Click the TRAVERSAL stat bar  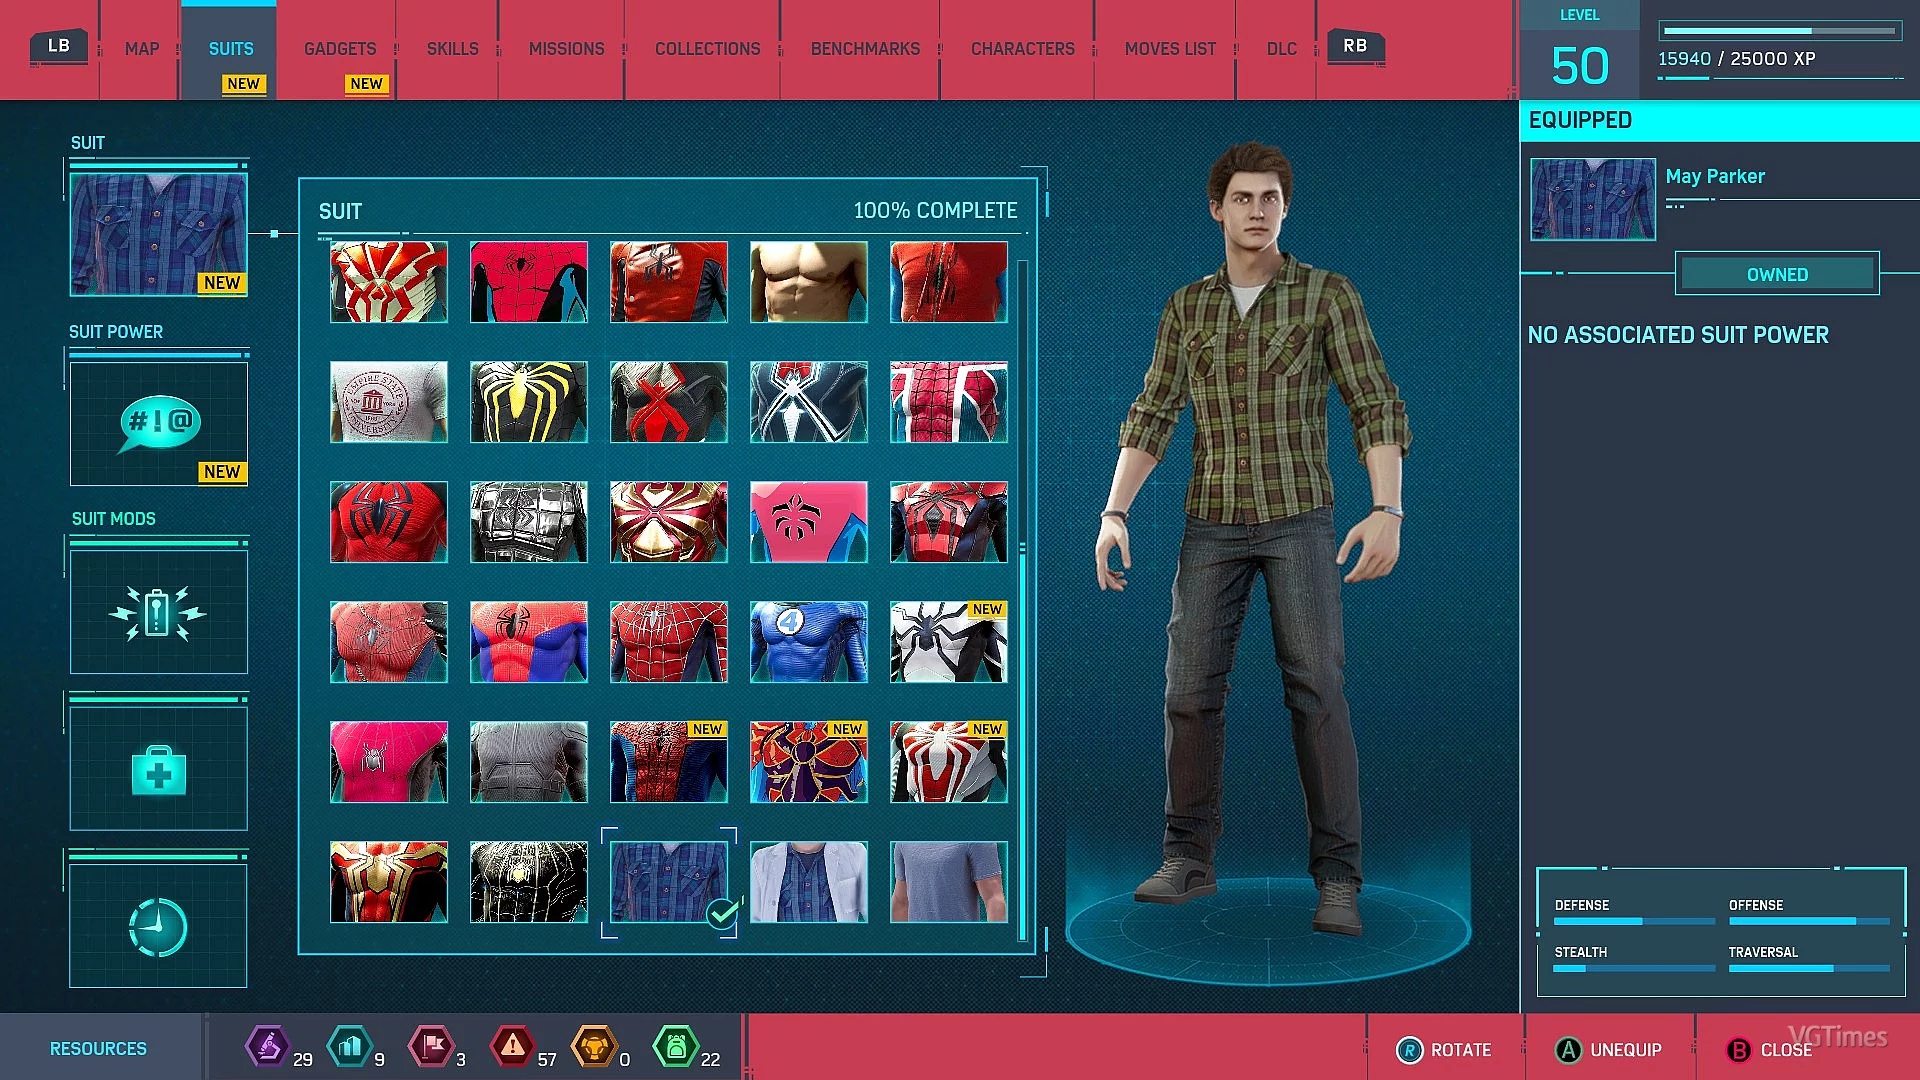[x=1809, y=968]
